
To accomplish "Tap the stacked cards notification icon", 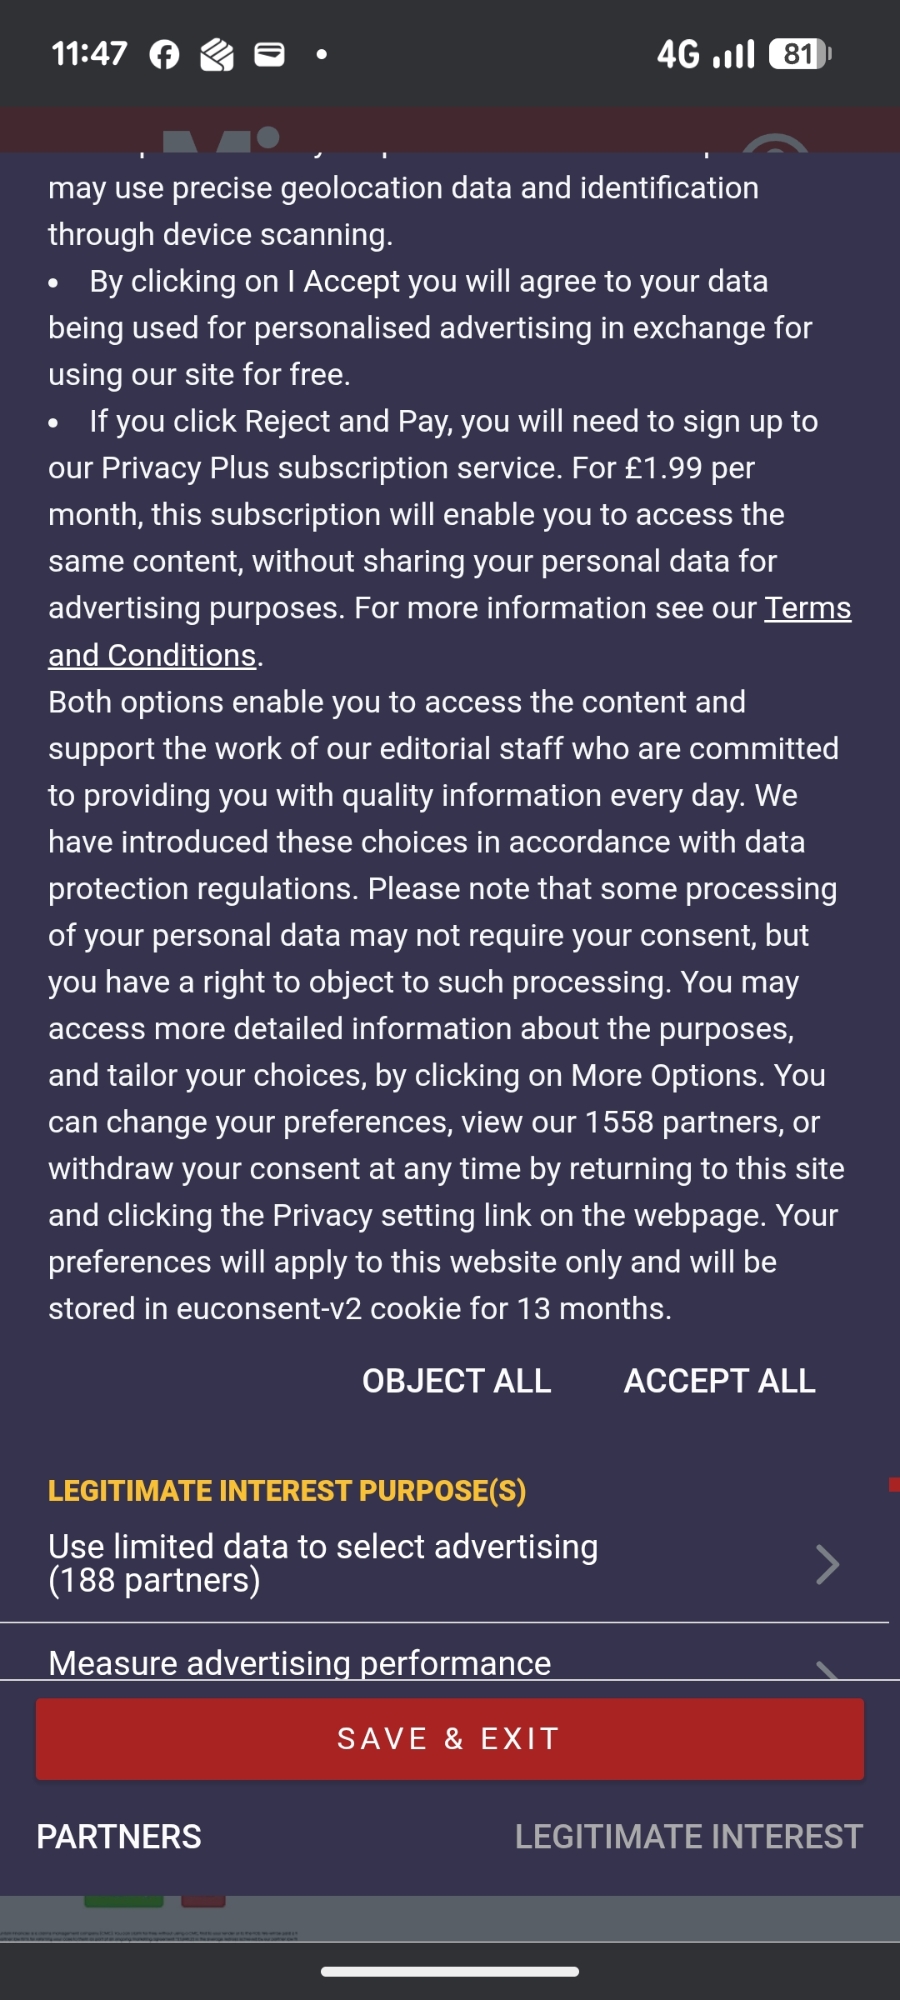I will pyautogui.click(x=217, y=54).
